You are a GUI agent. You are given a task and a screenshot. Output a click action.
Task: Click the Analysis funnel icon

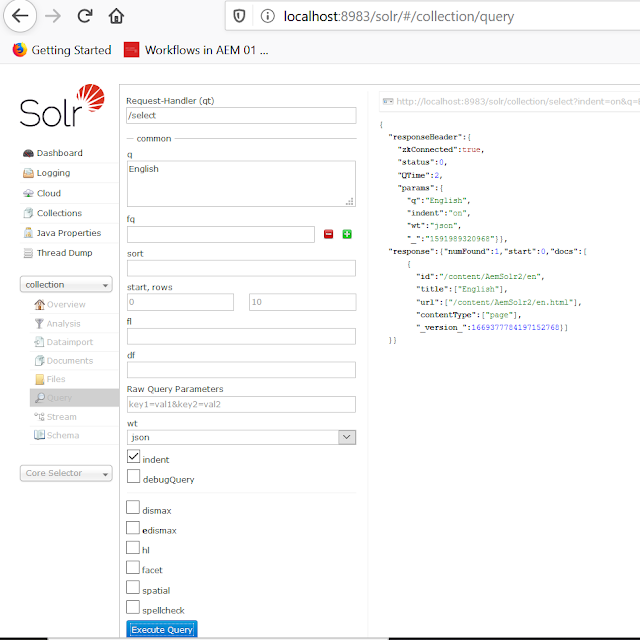(x=39, y=324)
